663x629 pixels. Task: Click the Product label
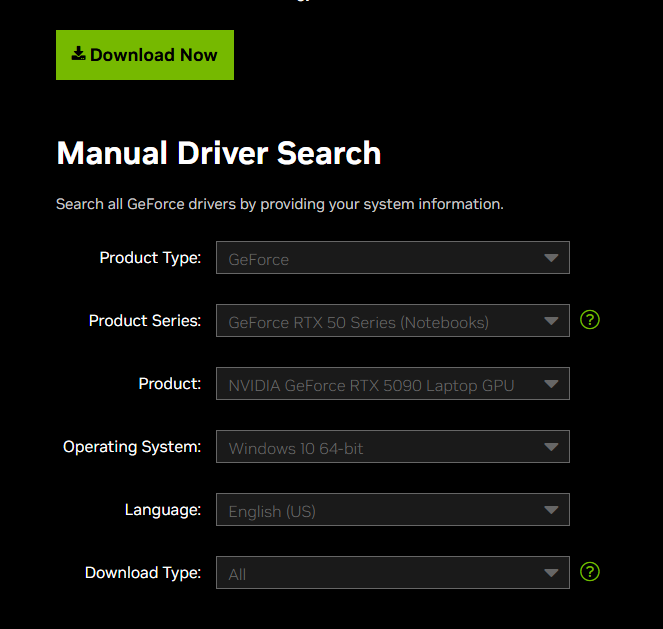[170, 384]
